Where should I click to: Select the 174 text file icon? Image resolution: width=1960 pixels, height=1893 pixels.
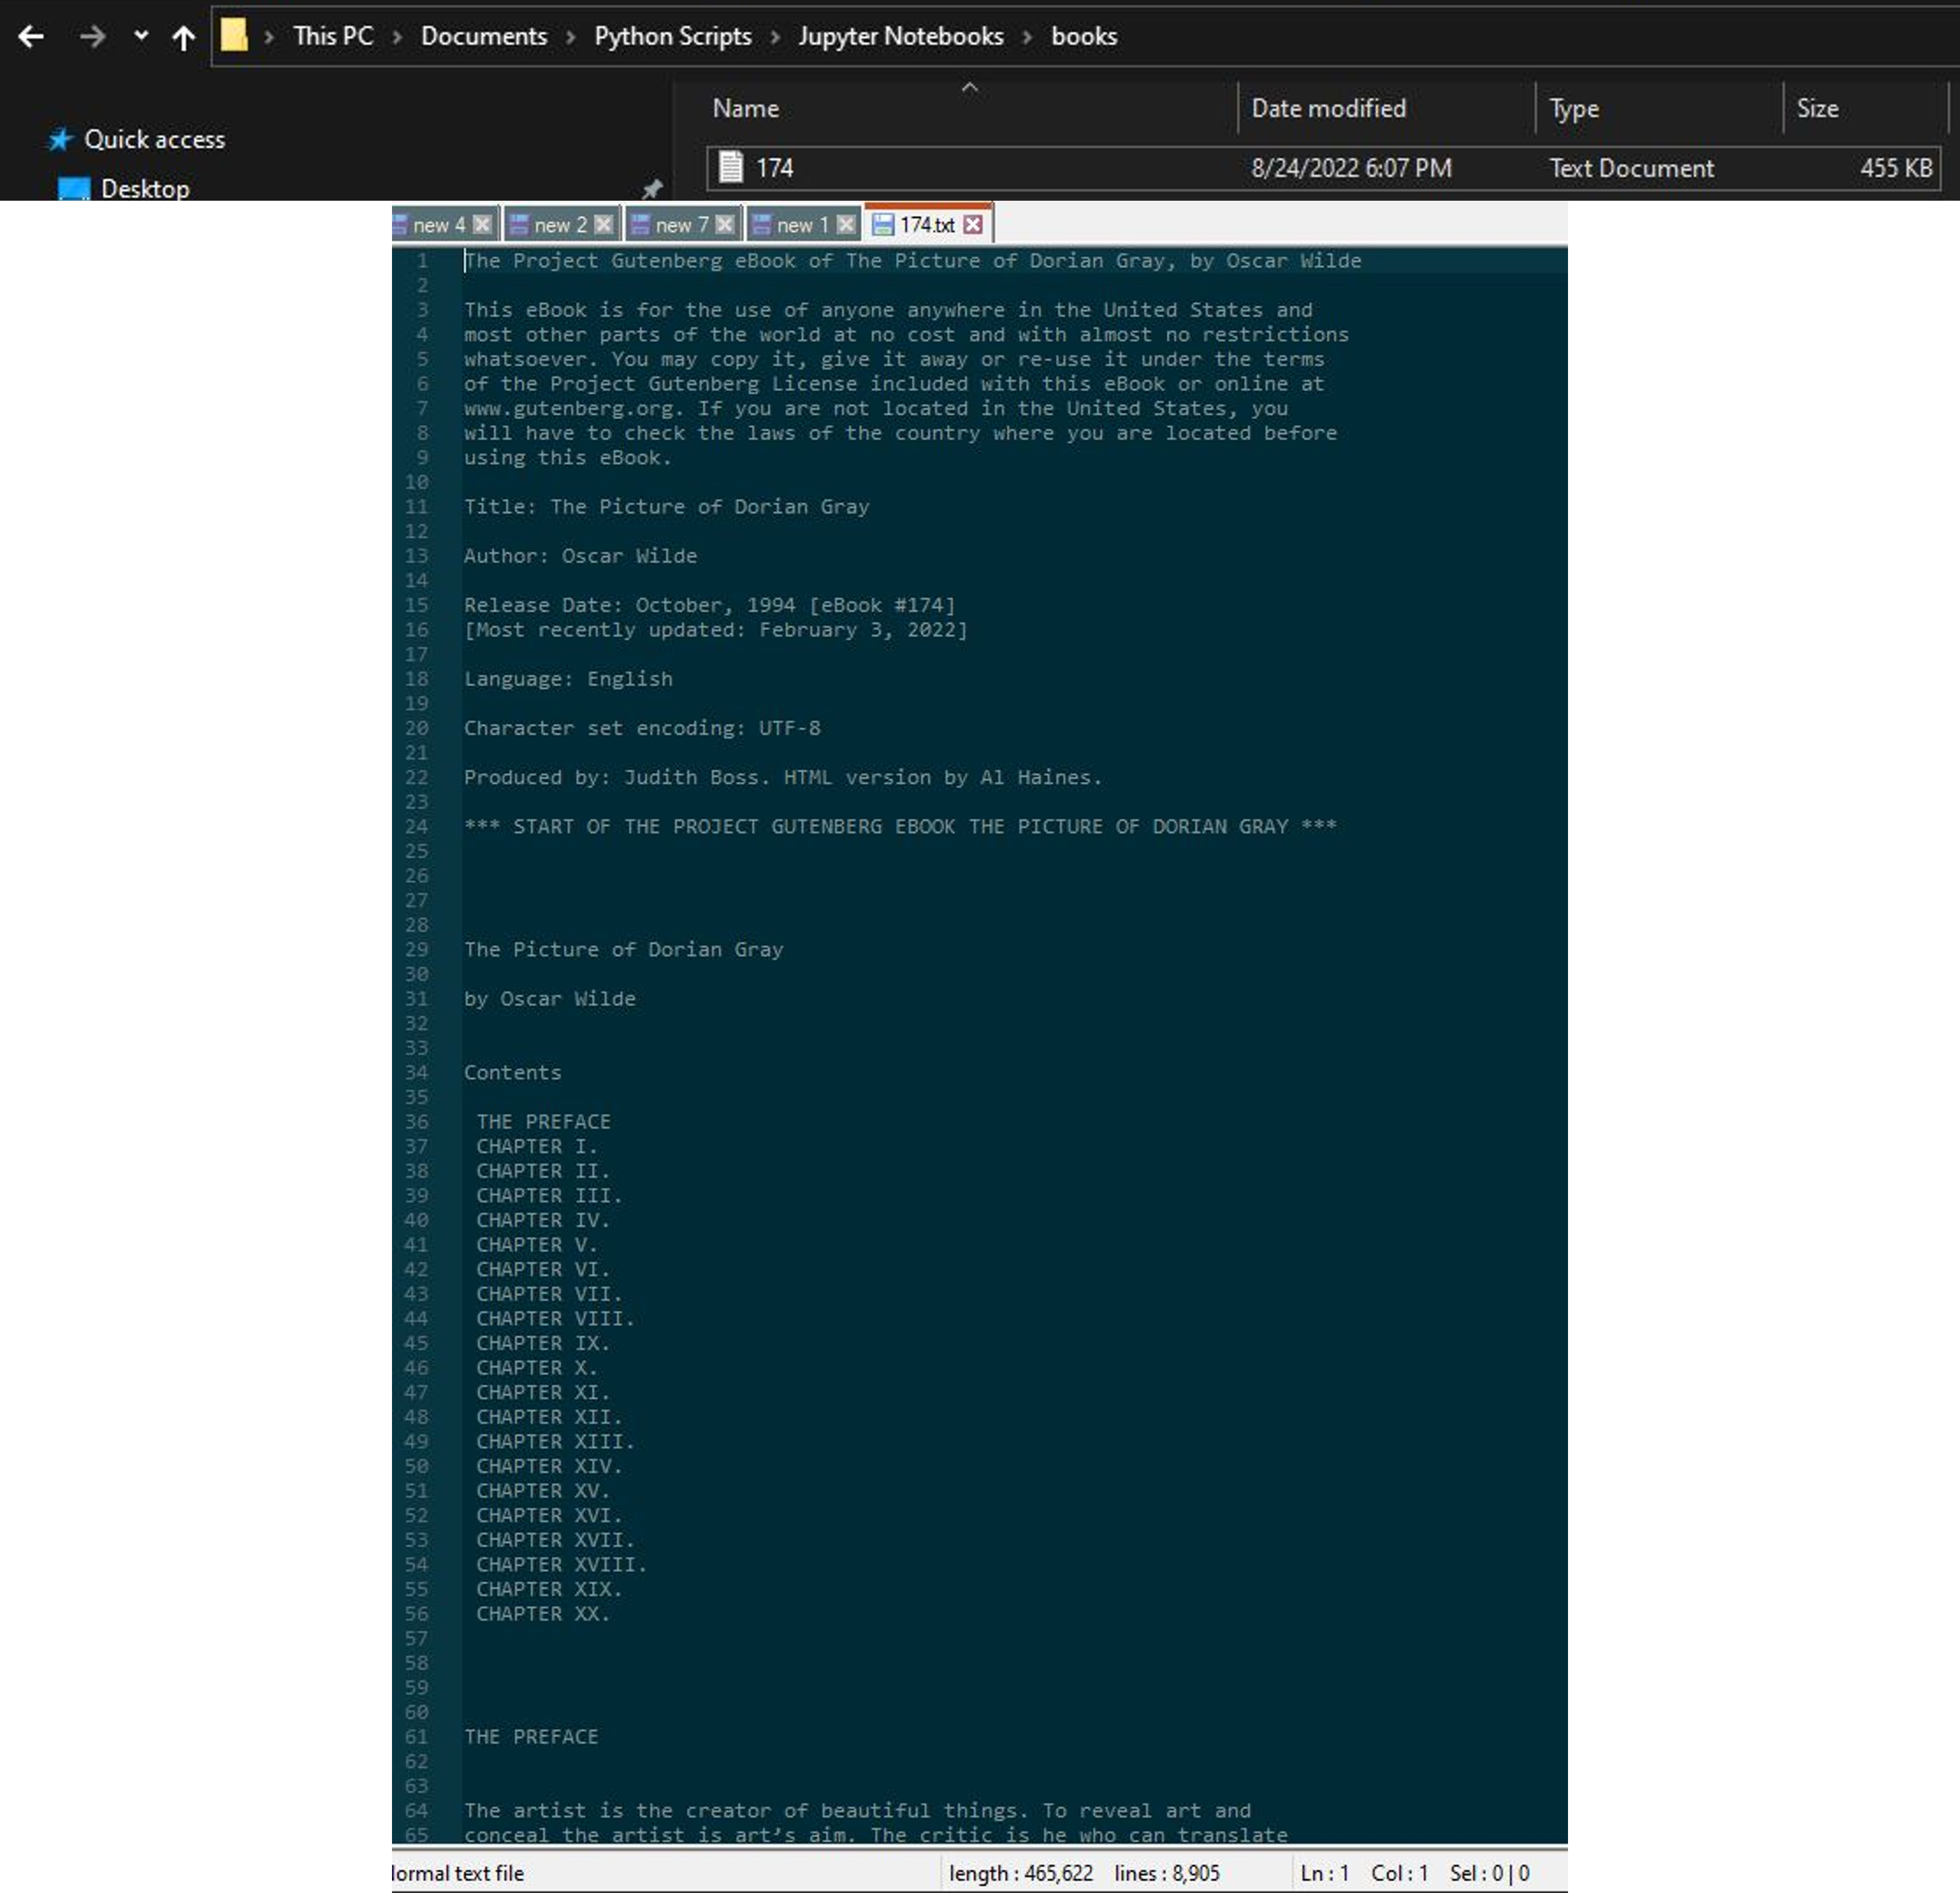pos(731,167)
